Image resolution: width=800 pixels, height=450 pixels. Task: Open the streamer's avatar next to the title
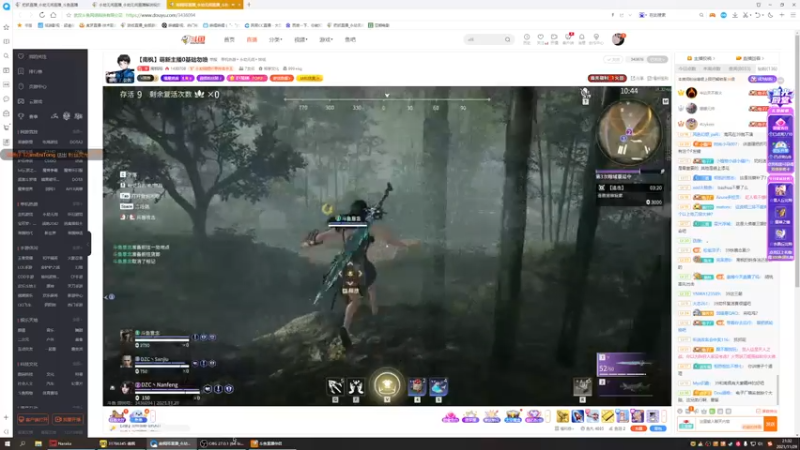120,68
